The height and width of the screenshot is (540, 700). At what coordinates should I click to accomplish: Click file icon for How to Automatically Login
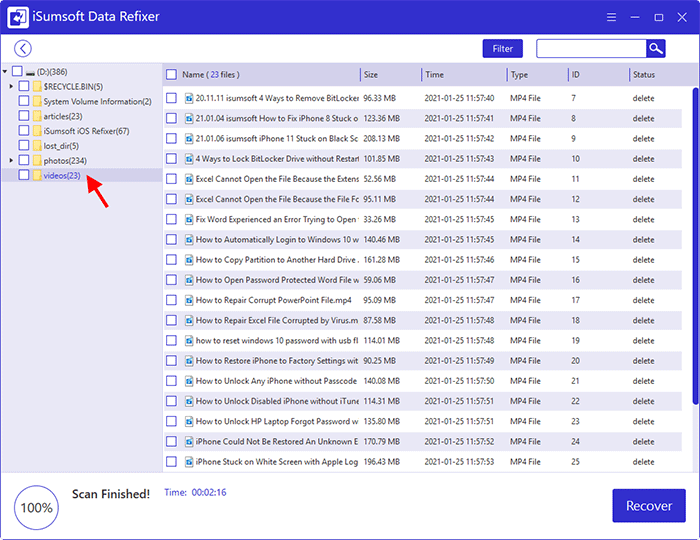tap(189, 239)
